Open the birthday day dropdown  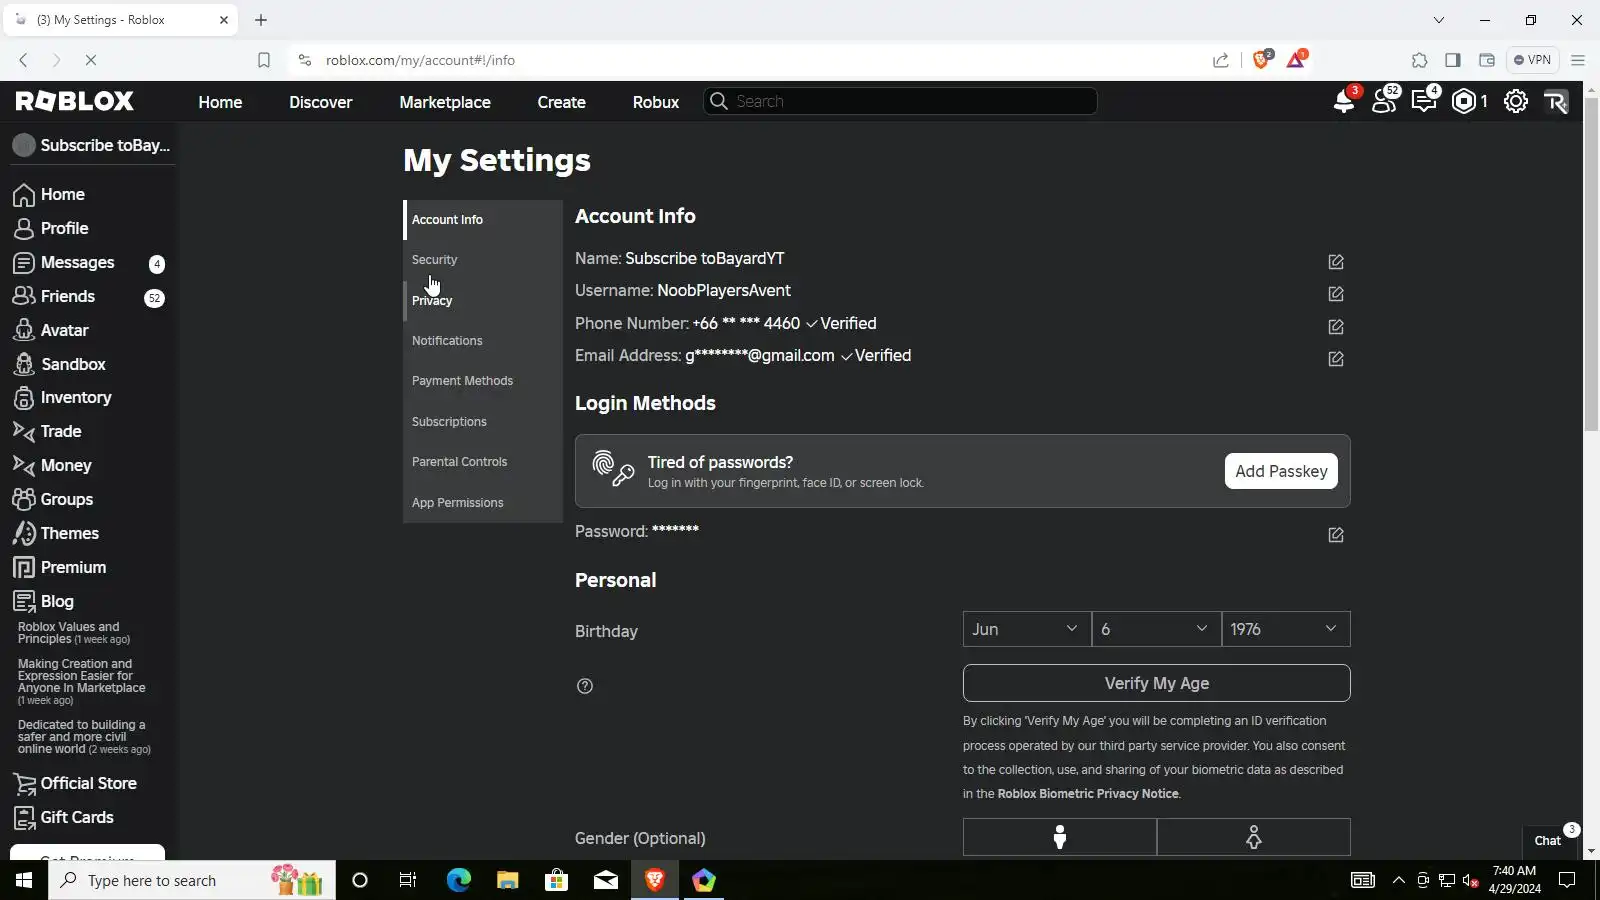[x=1156, y=629]
